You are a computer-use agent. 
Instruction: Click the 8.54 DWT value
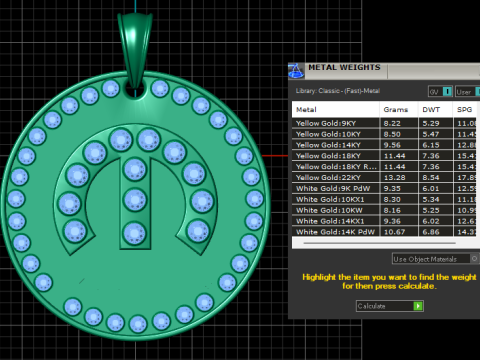coord(431,178)
